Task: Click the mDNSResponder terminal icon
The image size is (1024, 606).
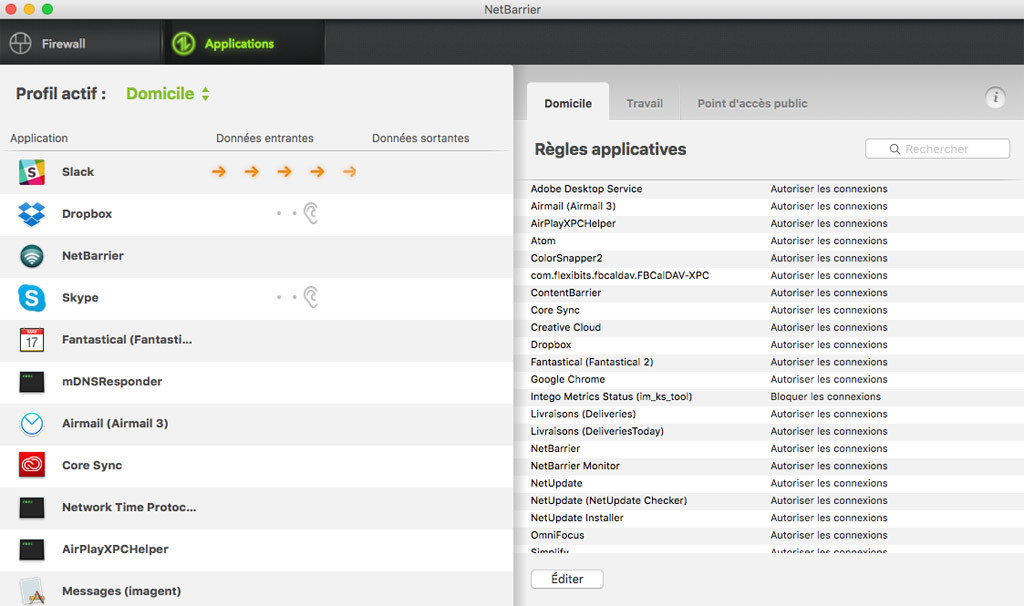Action: pos(31,381)
